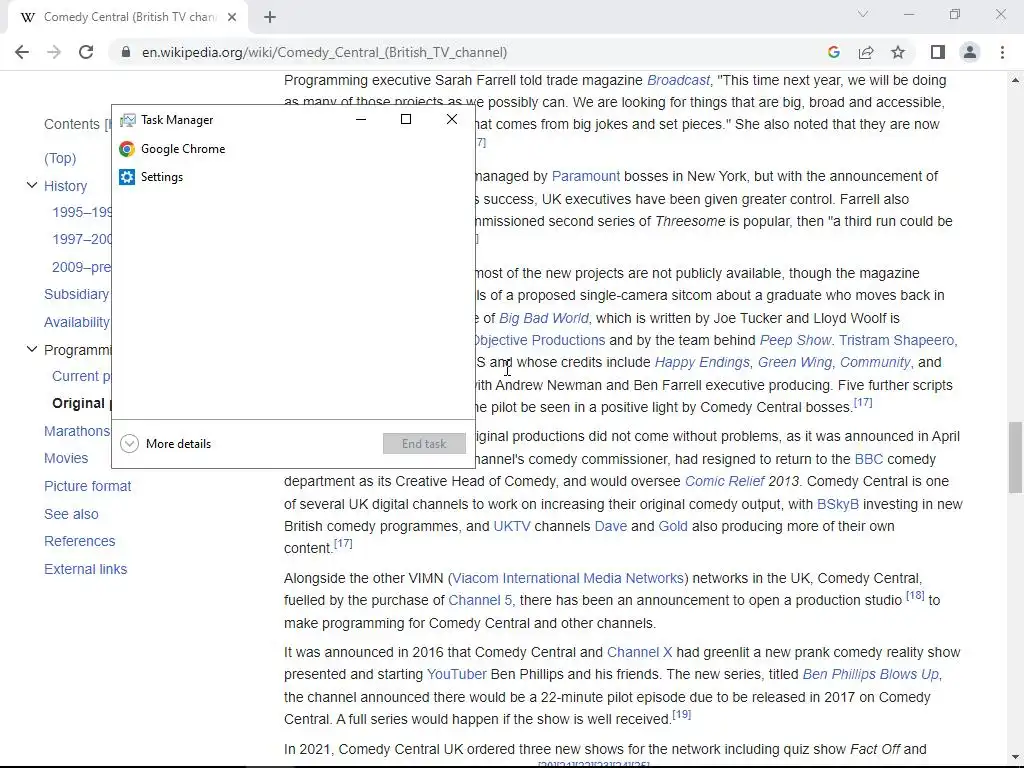Open the Comic Relief link
This screenshot has width=1024, height=768.
[724, 482]
